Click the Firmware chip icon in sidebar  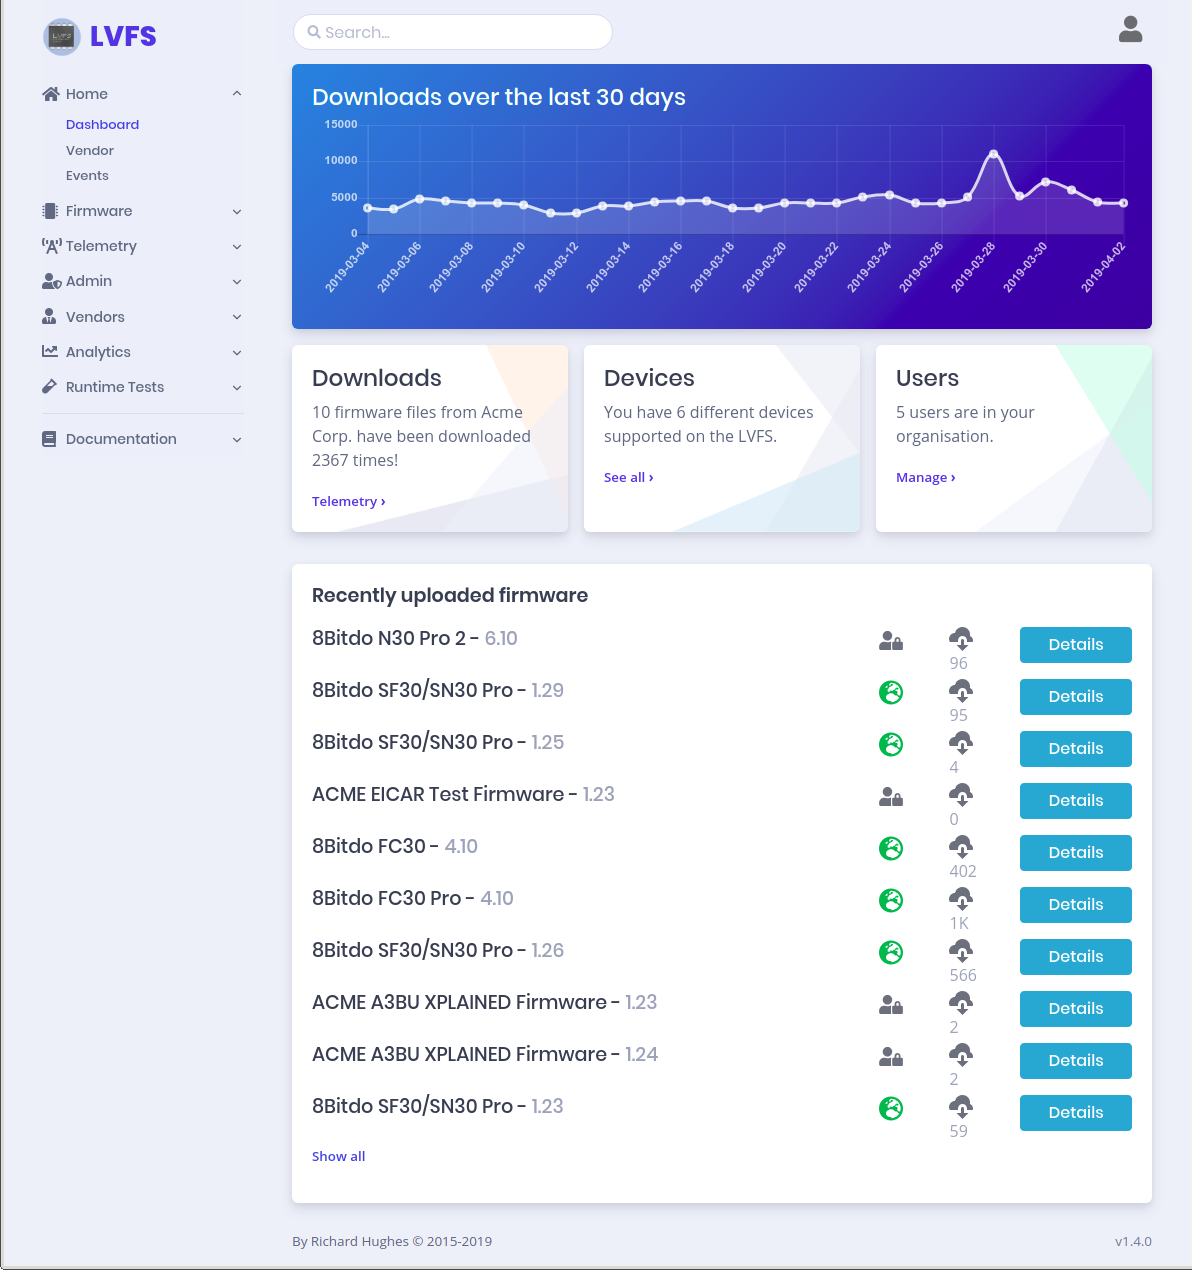(x=50, y=211)
